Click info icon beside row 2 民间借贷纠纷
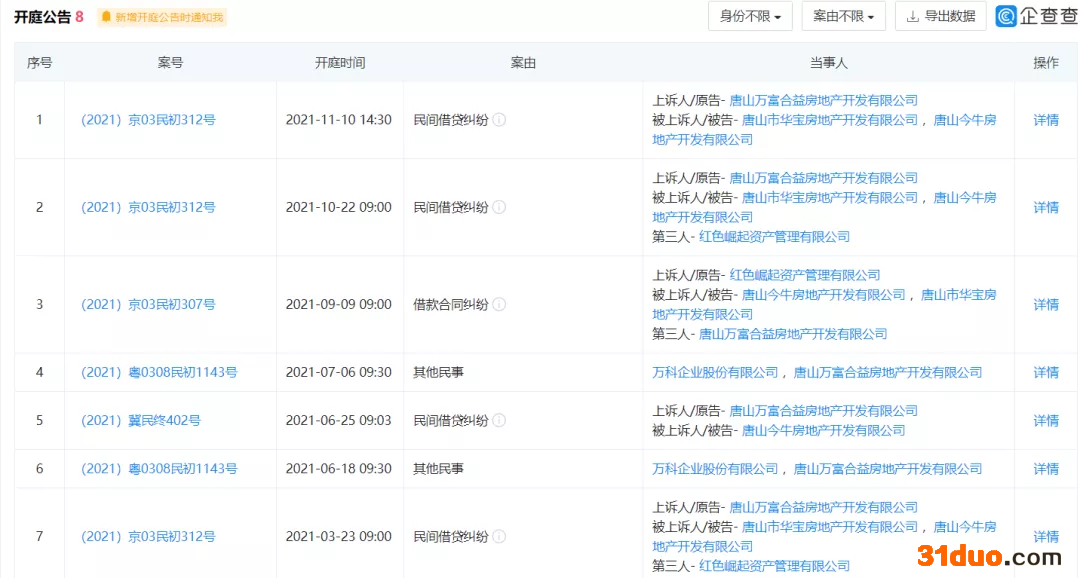Image resolution: width=1080 pixels, height=578 pixels. tap(499, 207)
